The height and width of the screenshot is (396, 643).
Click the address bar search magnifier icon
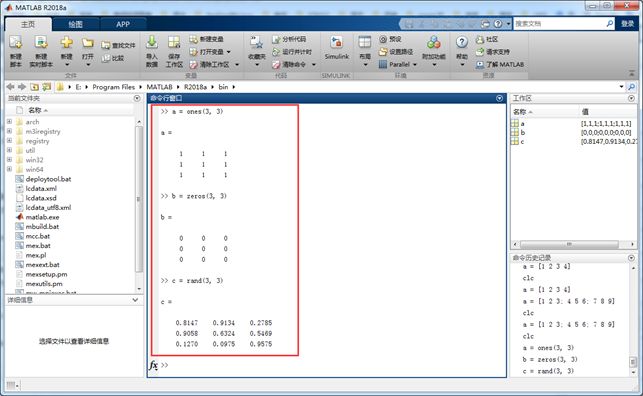(632, 86)
